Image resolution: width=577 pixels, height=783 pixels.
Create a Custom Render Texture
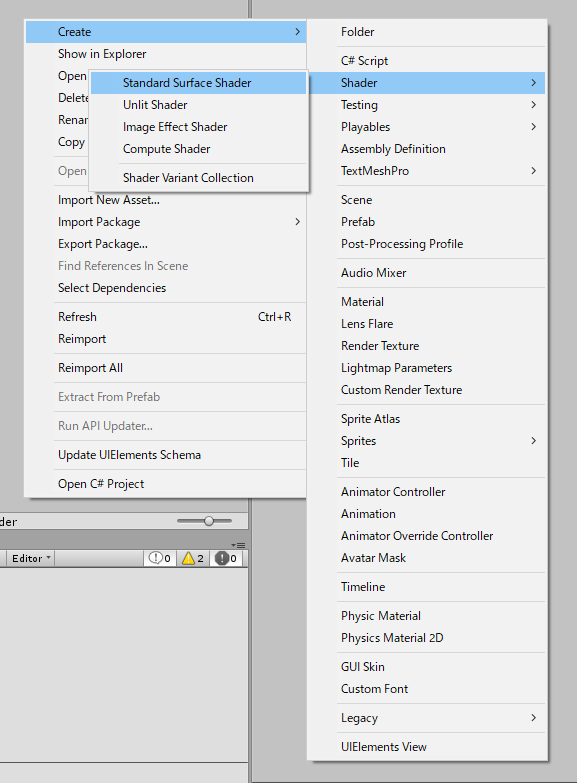tap(427, 390)
